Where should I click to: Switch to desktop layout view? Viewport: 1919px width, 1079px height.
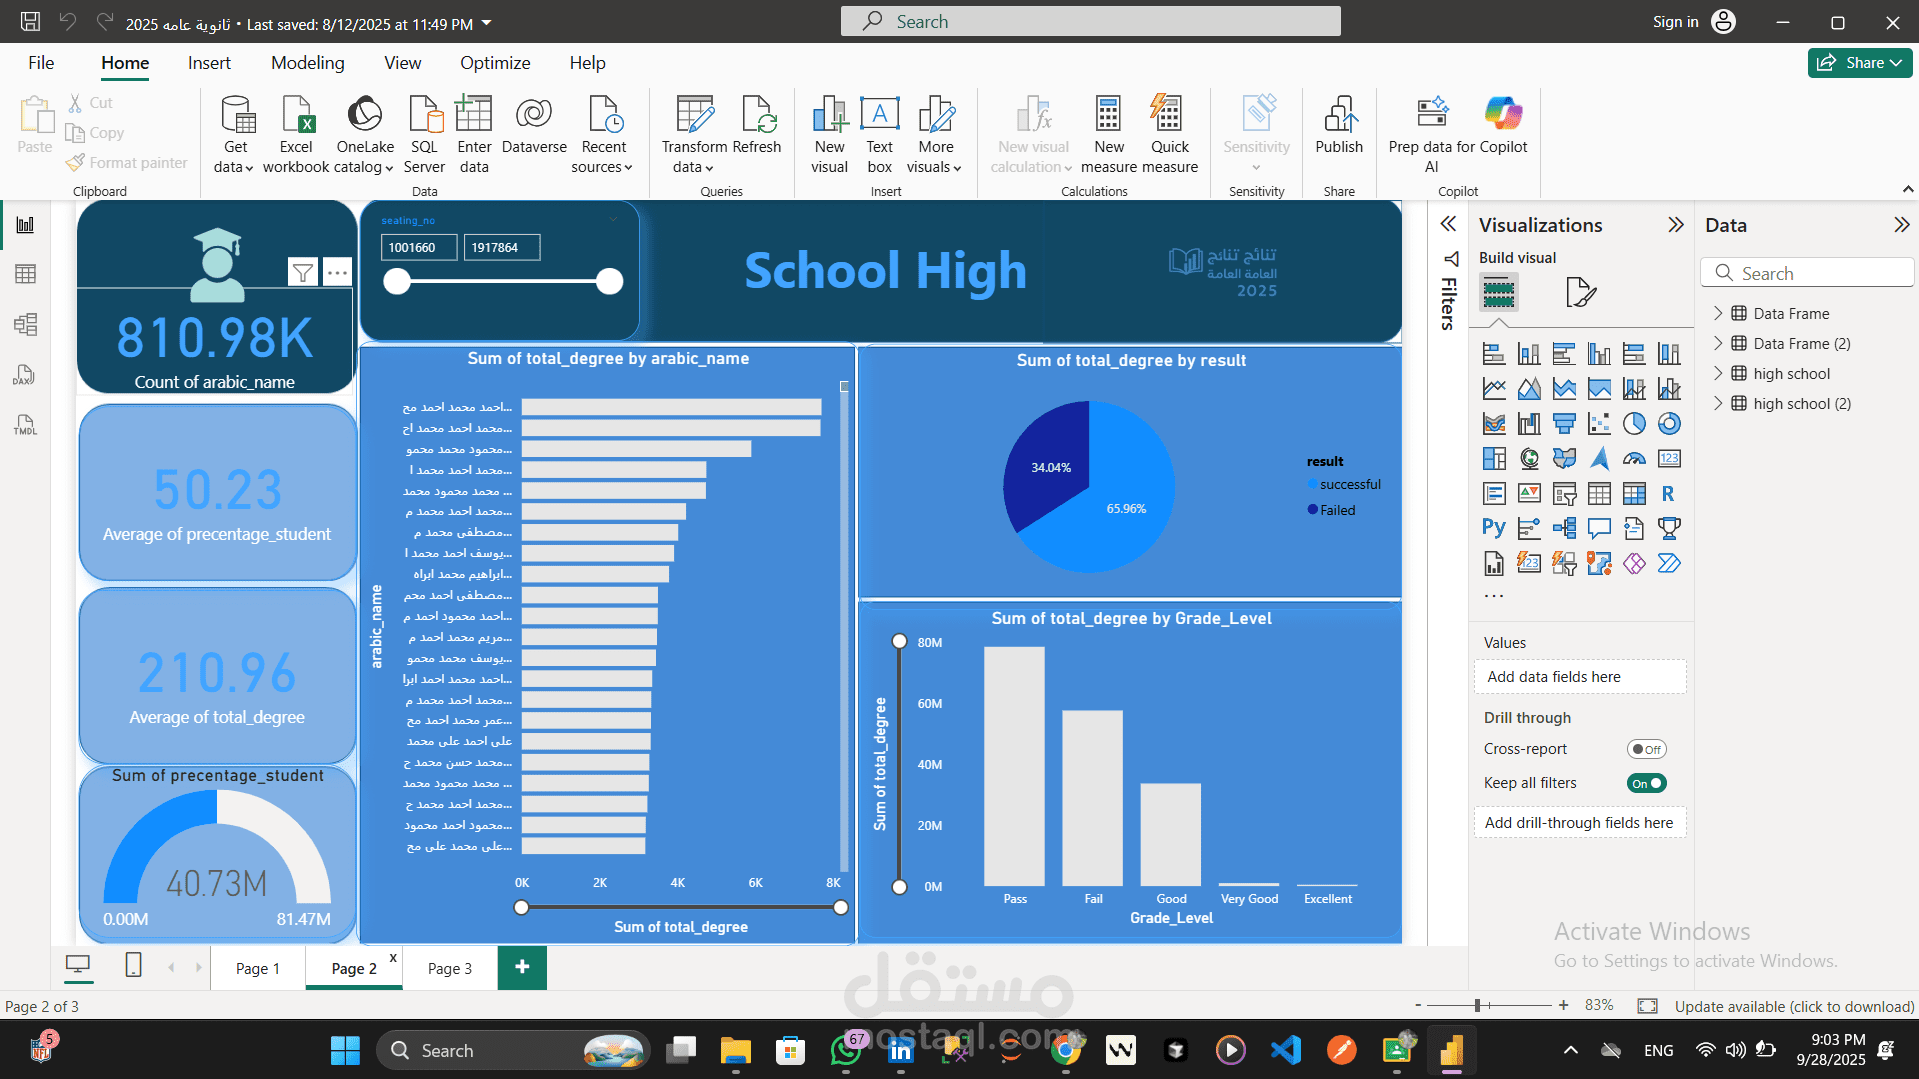pos(78,965)
